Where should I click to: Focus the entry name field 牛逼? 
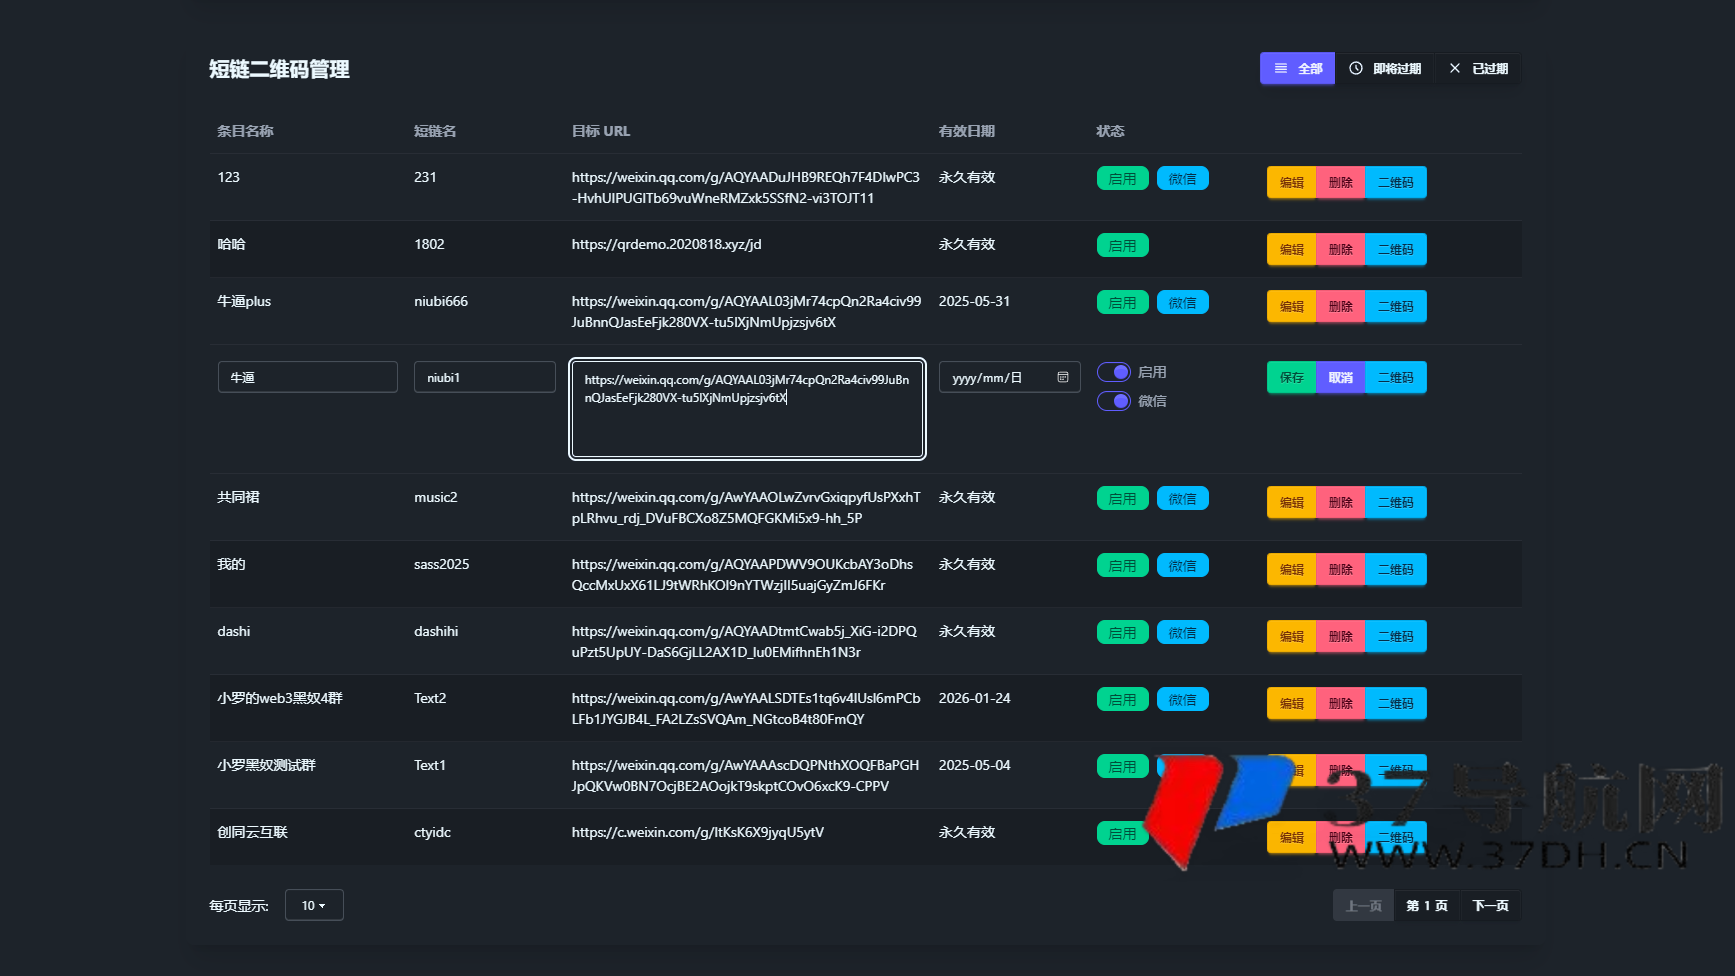click(x=307, y=378)
